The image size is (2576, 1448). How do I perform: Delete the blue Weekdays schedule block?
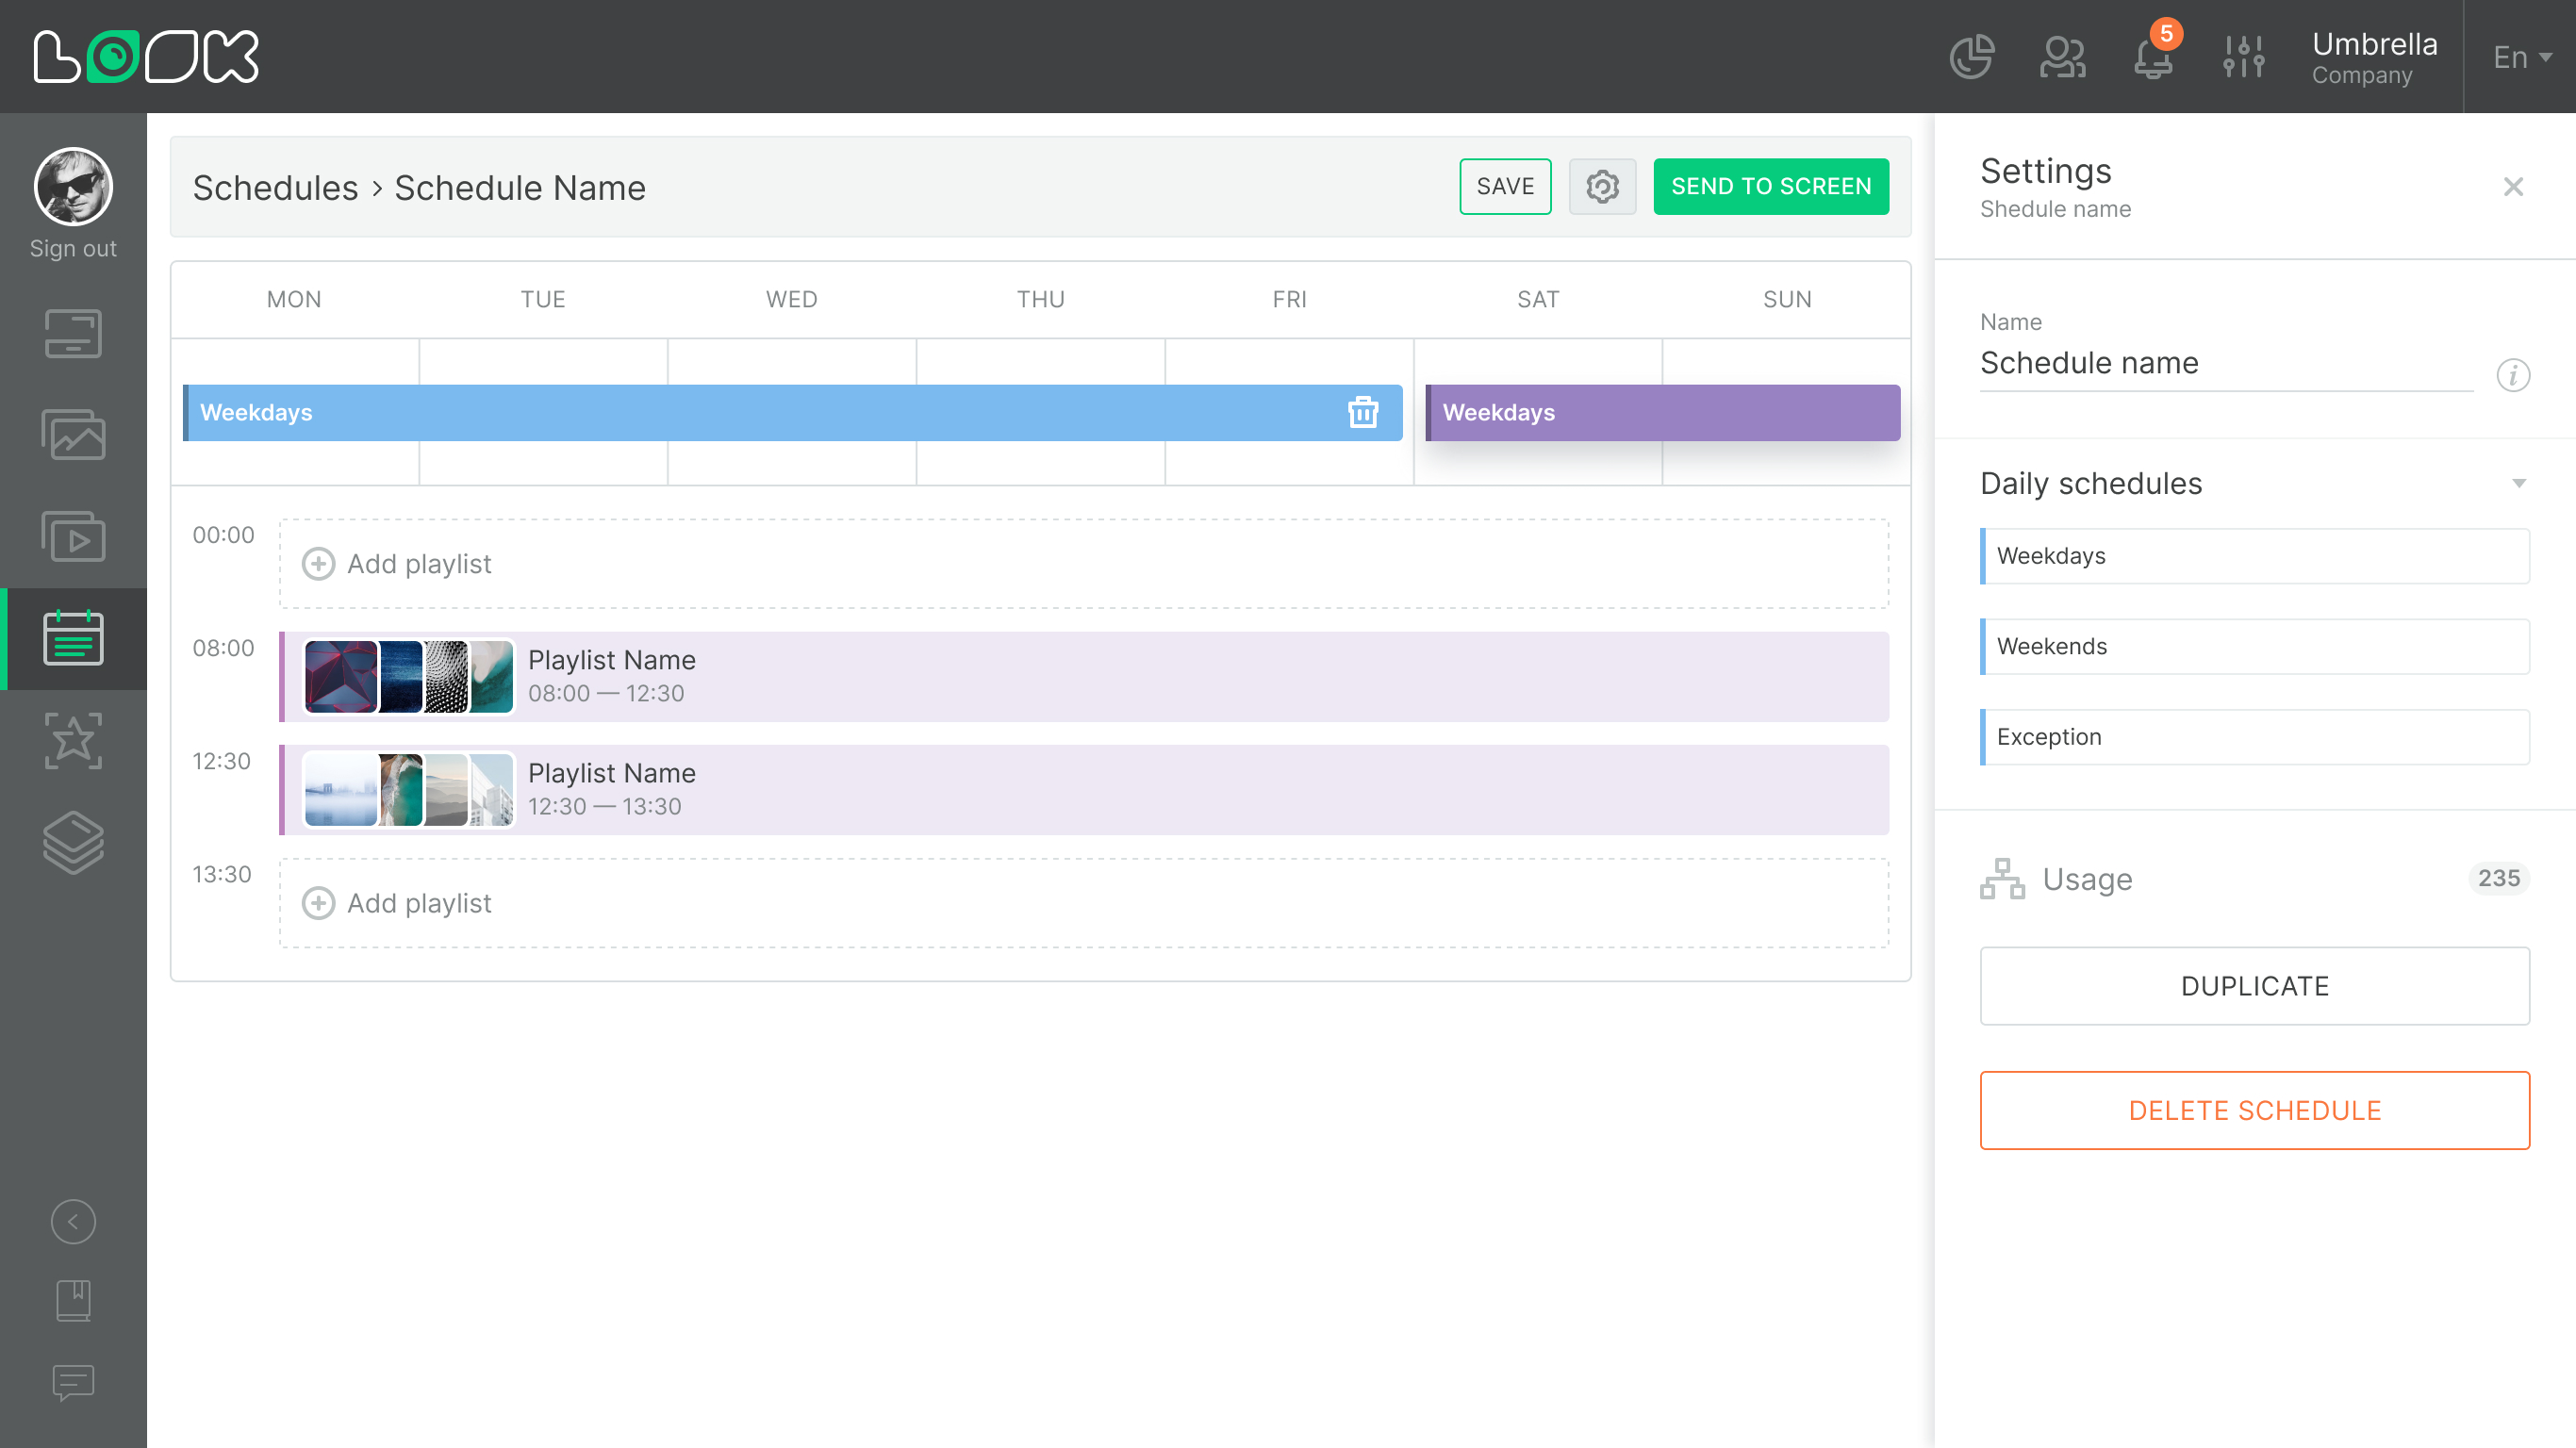(1363, 412)
